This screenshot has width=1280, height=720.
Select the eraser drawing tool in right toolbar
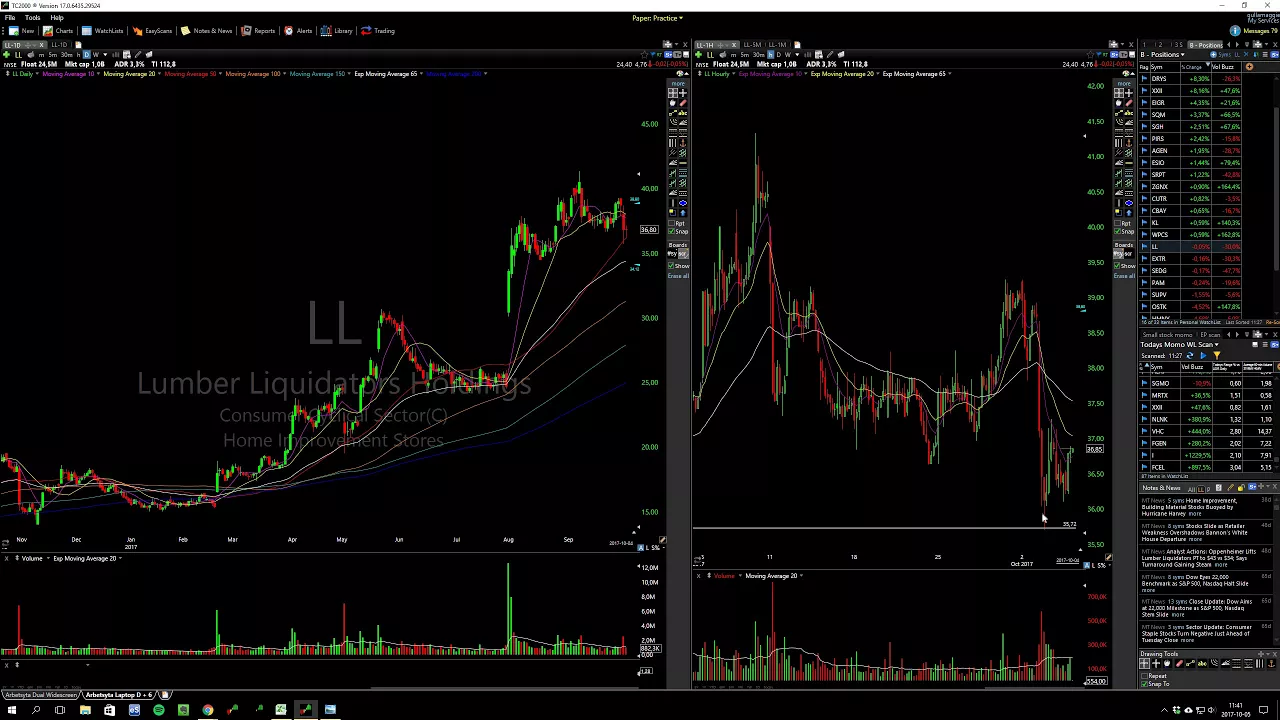[x=1129, y=103]
